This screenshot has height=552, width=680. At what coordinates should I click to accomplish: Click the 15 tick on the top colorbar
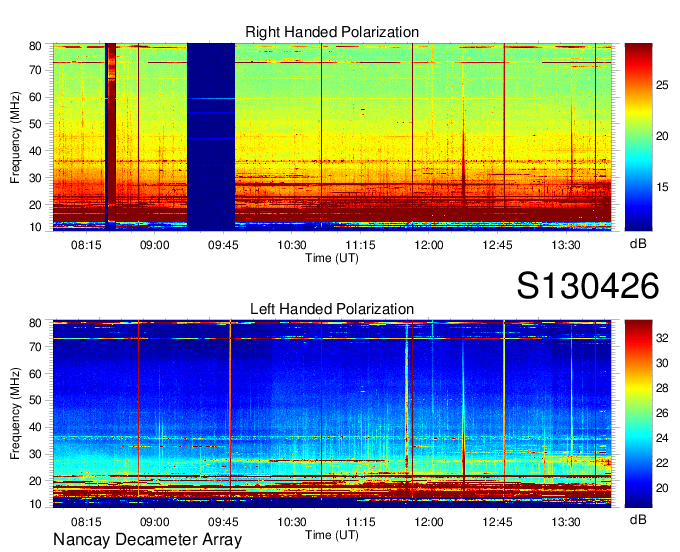pos(662,187)
